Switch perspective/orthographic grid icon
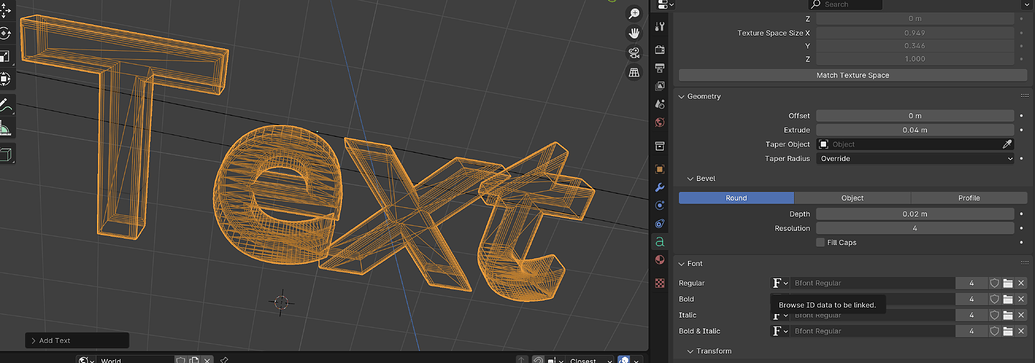Screen dimensions: 1035x363 coord(634,72)
